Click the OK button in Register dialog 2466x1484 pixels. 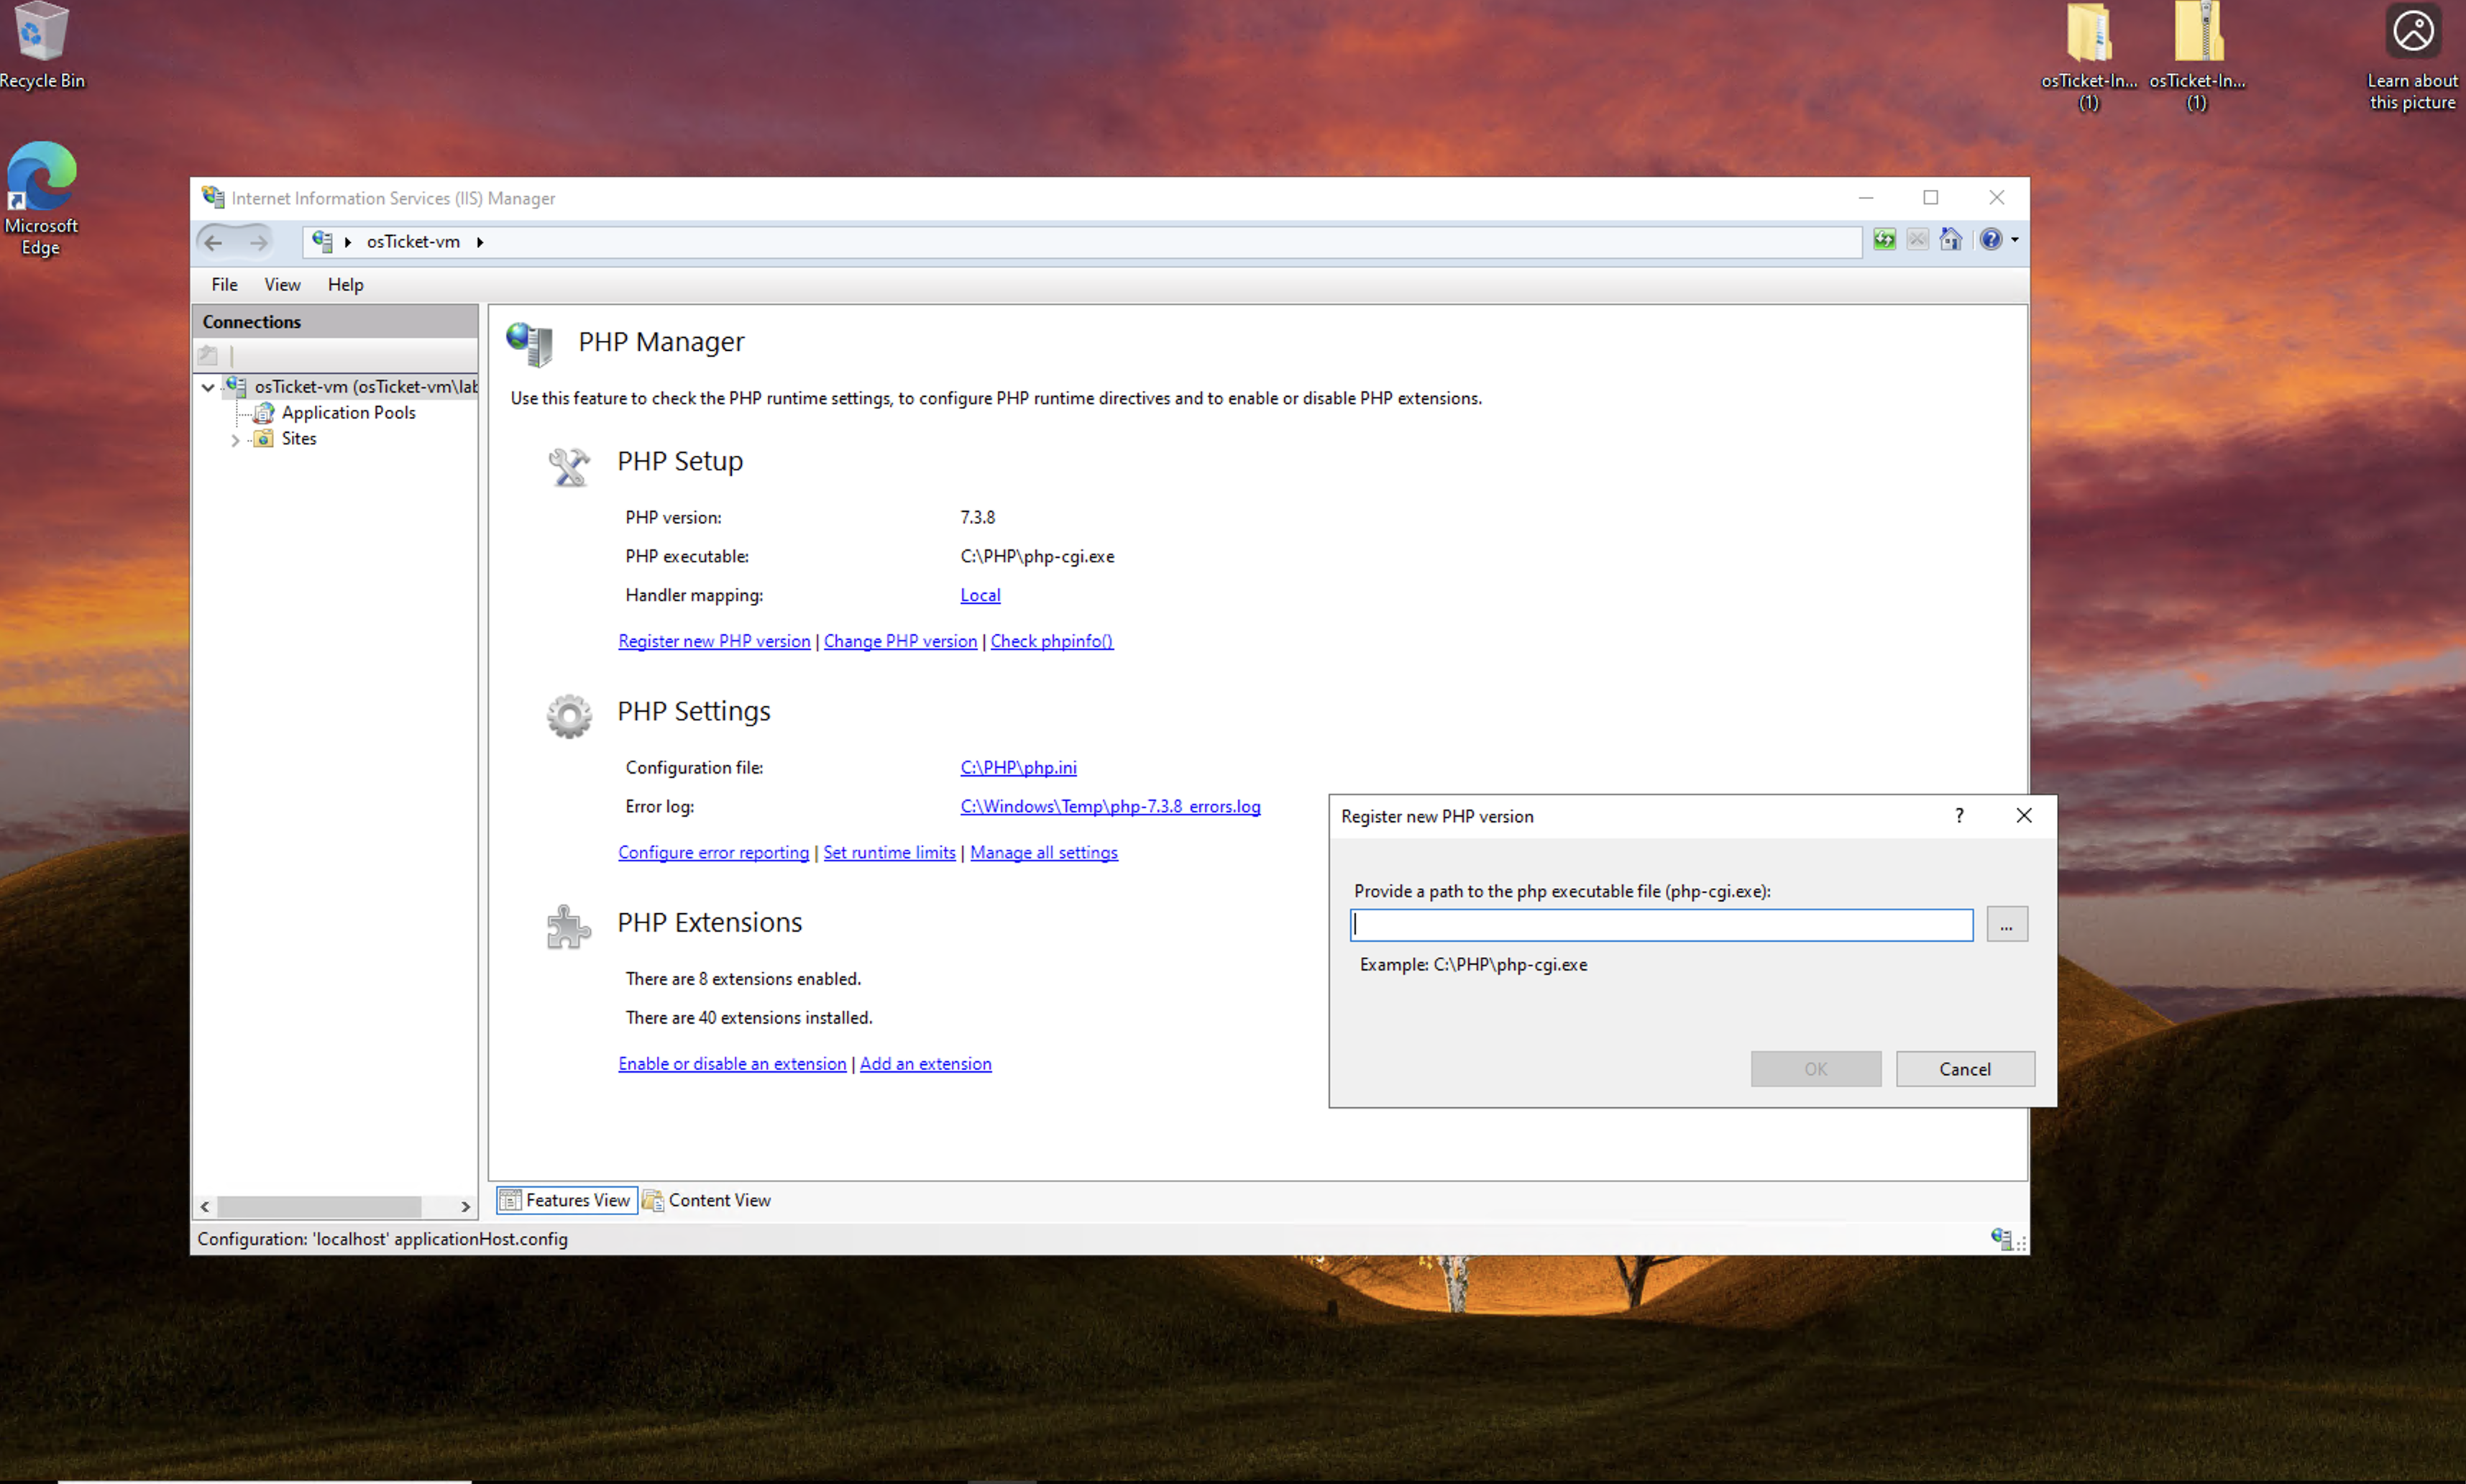(1815, 1069)
